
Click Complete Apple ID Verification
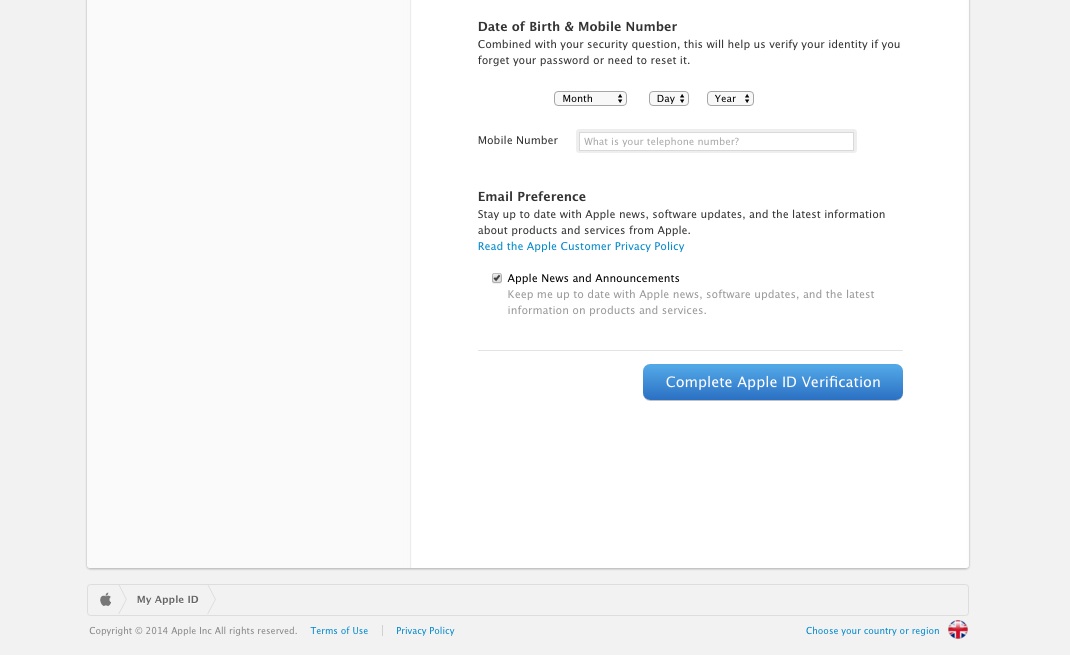[x=772, y=382]
